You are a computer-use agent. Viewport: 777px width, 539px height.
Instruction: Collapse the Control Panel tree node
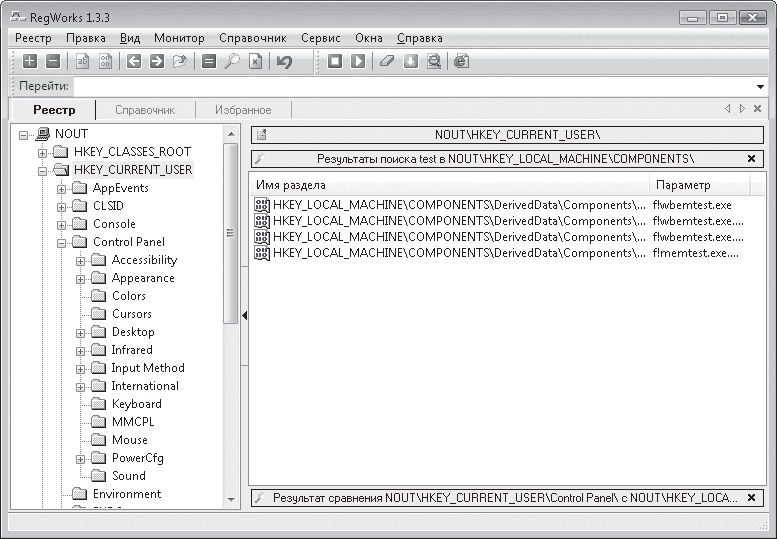click(62, 242)
